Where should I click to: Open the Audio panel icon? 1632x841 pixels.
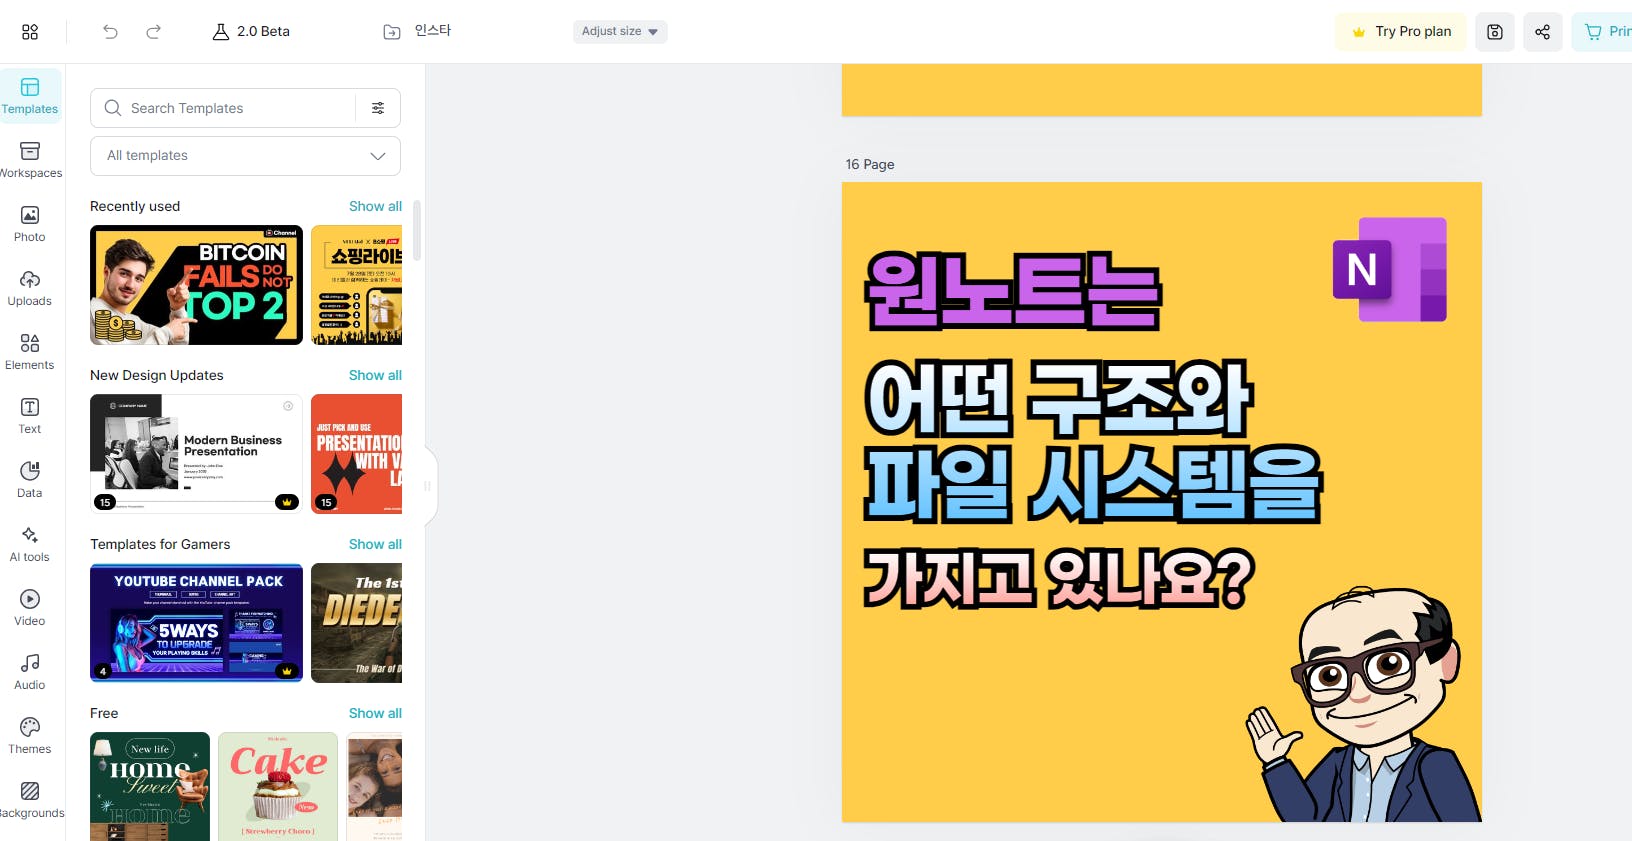click(30, 663)
